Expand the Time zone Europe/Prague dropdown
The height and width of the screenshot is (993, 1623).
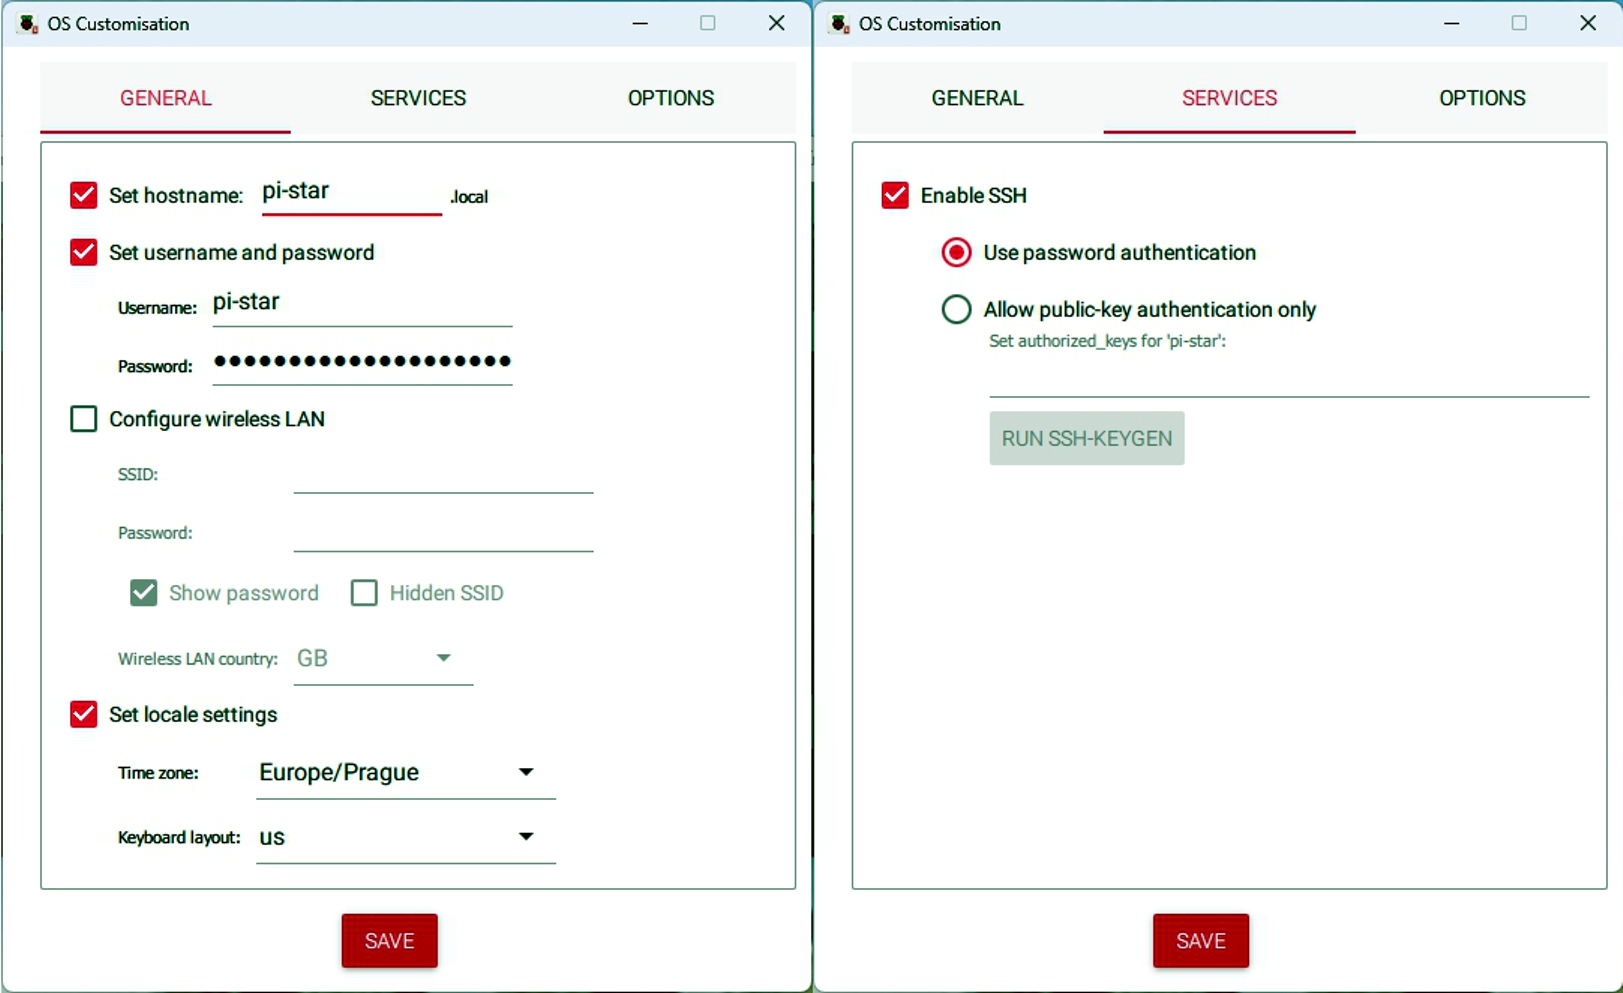pos(405,773)
